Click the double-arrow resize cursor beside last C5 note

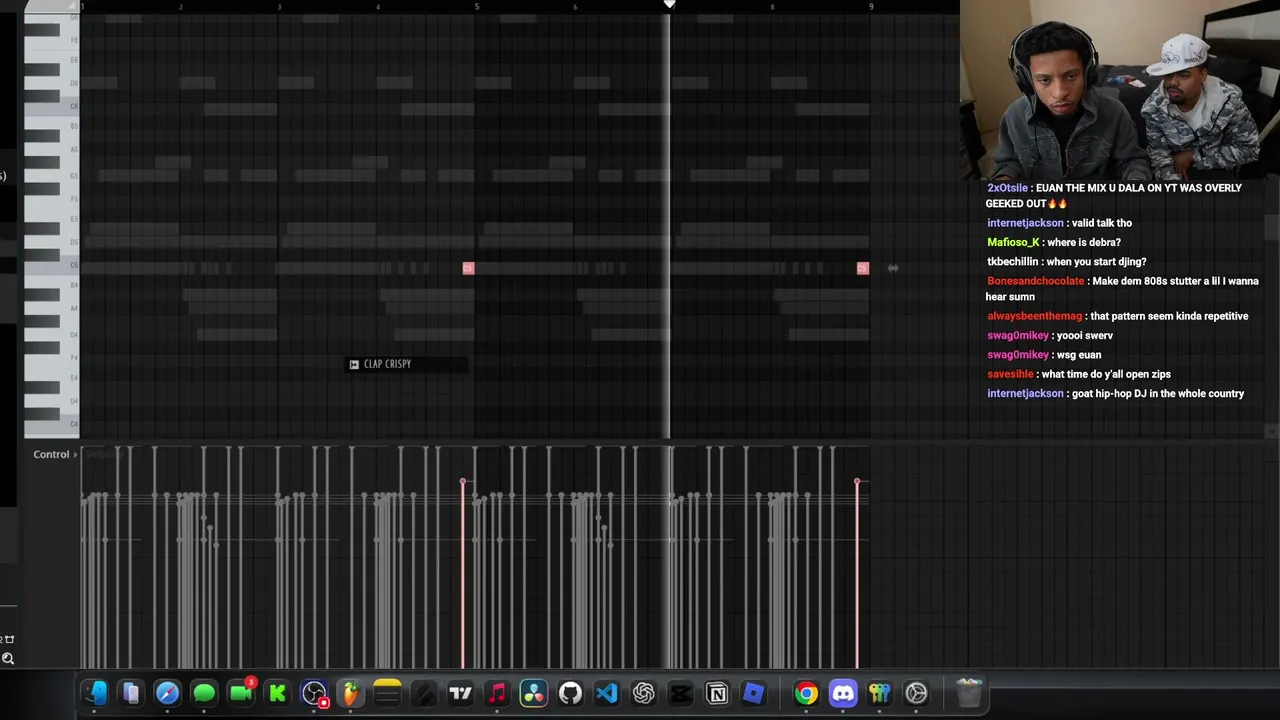(893, 268)
